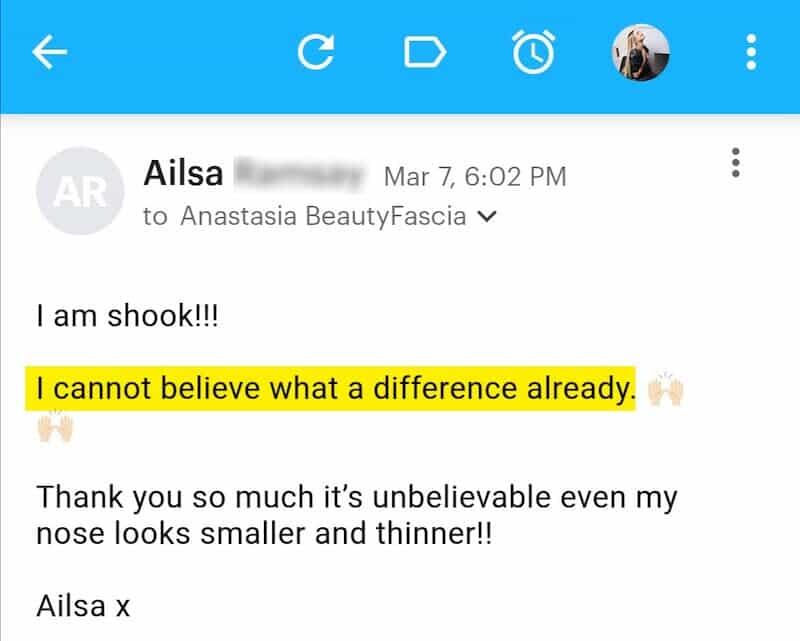Click the back arrow to return to inbox
800x641 pixels.
tap(48, 52)
